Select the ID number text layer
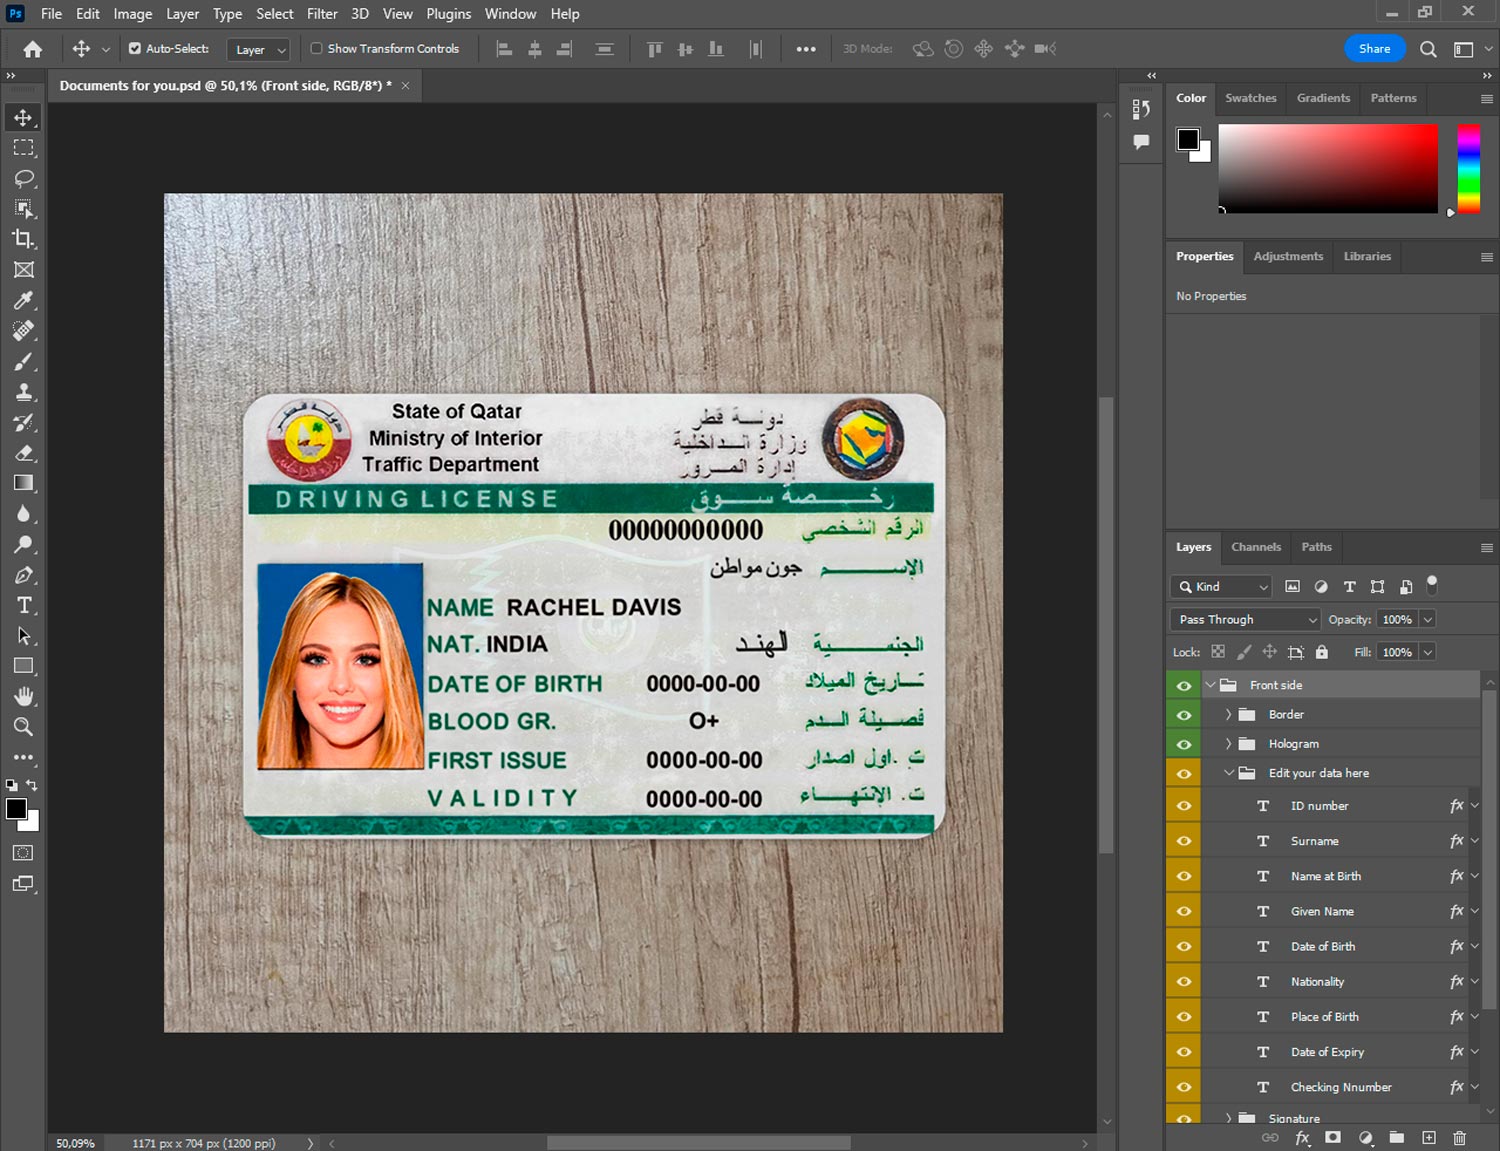 tap(1319, 806)
